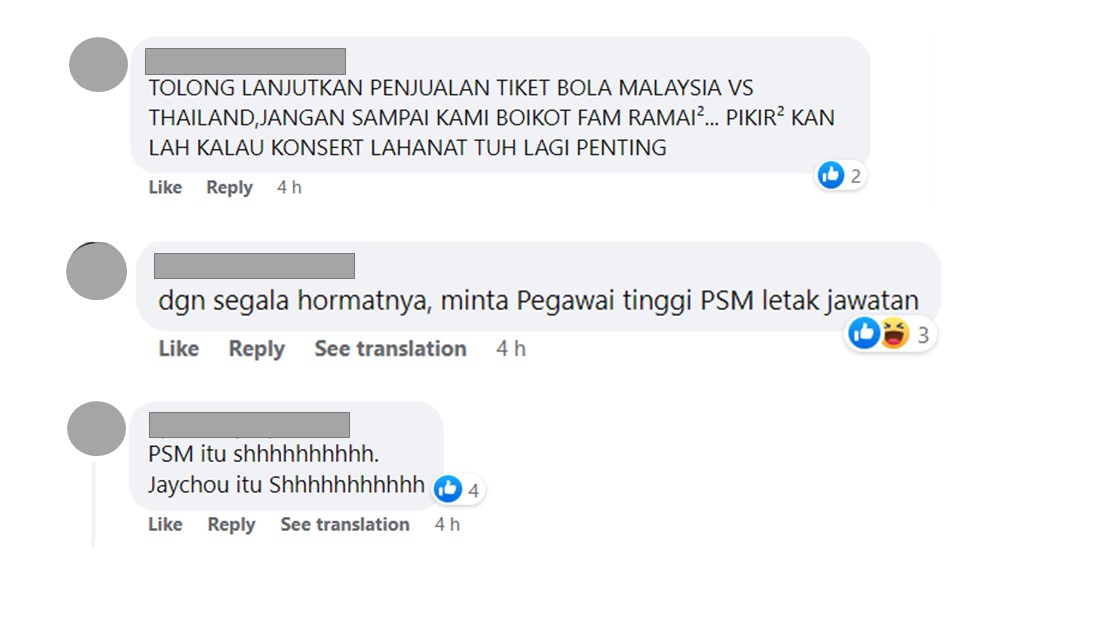Click reaction count 3 on second comment
Screen dimensions: 1100x619
click(923, 335)
